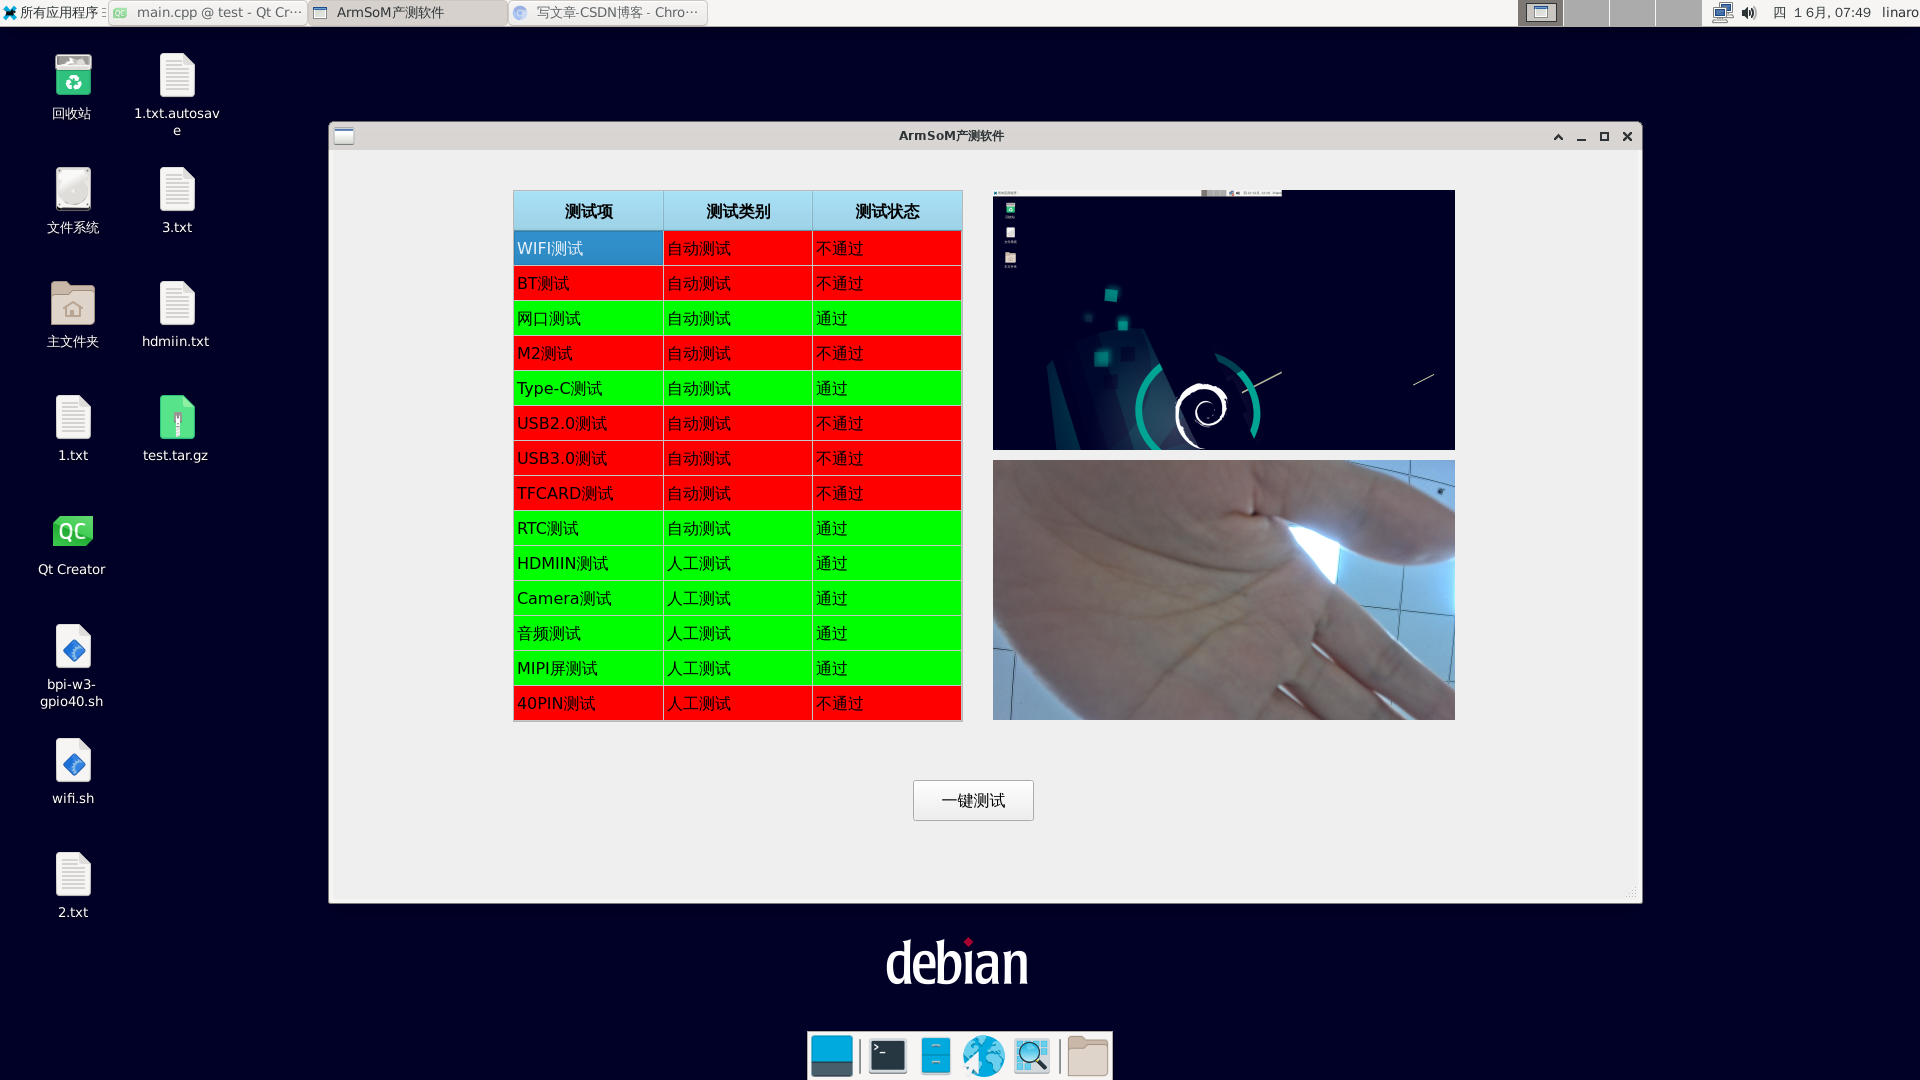Open the window menu icon in titlebar
Viewport: 1920px width, 1080px height.
pyautogui.click(x=344, y=136)
